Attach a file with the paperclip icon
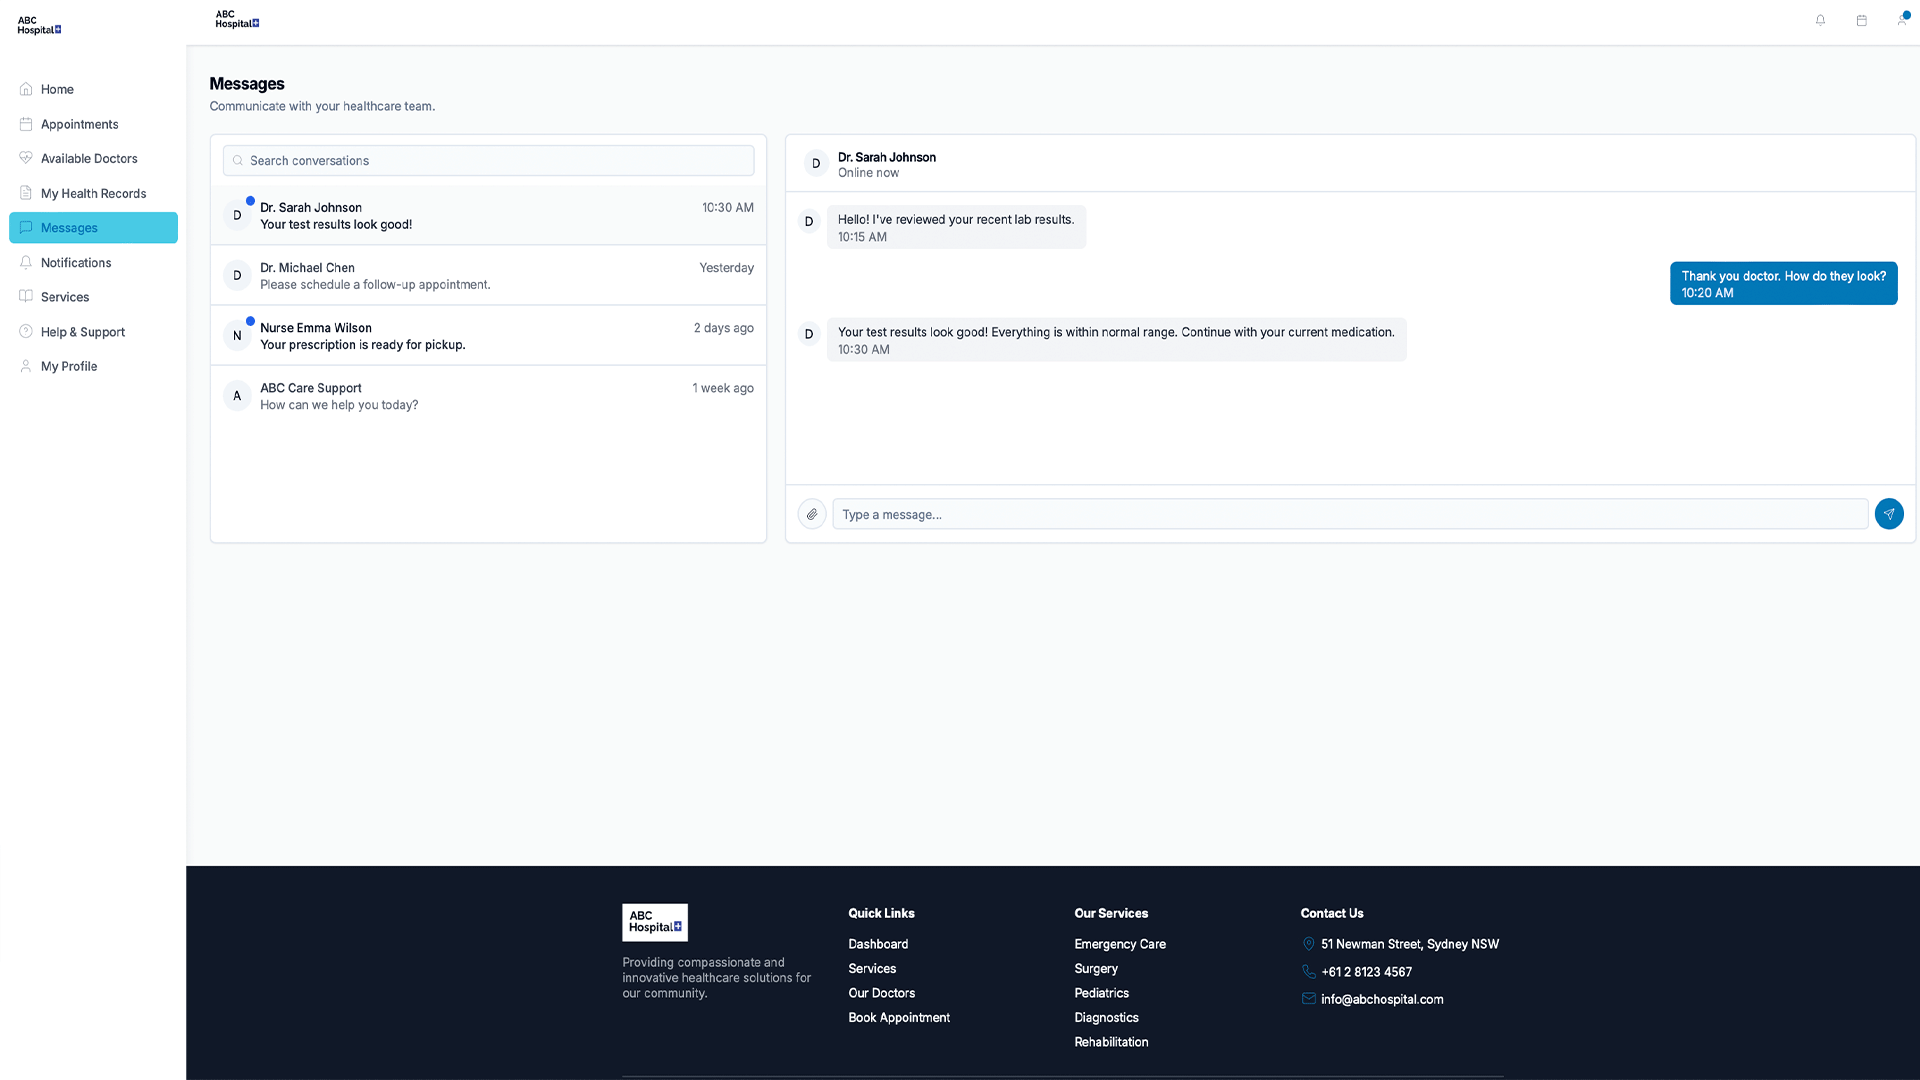The width and height of the screenshot is (1920, 1080). pos(811,514)
